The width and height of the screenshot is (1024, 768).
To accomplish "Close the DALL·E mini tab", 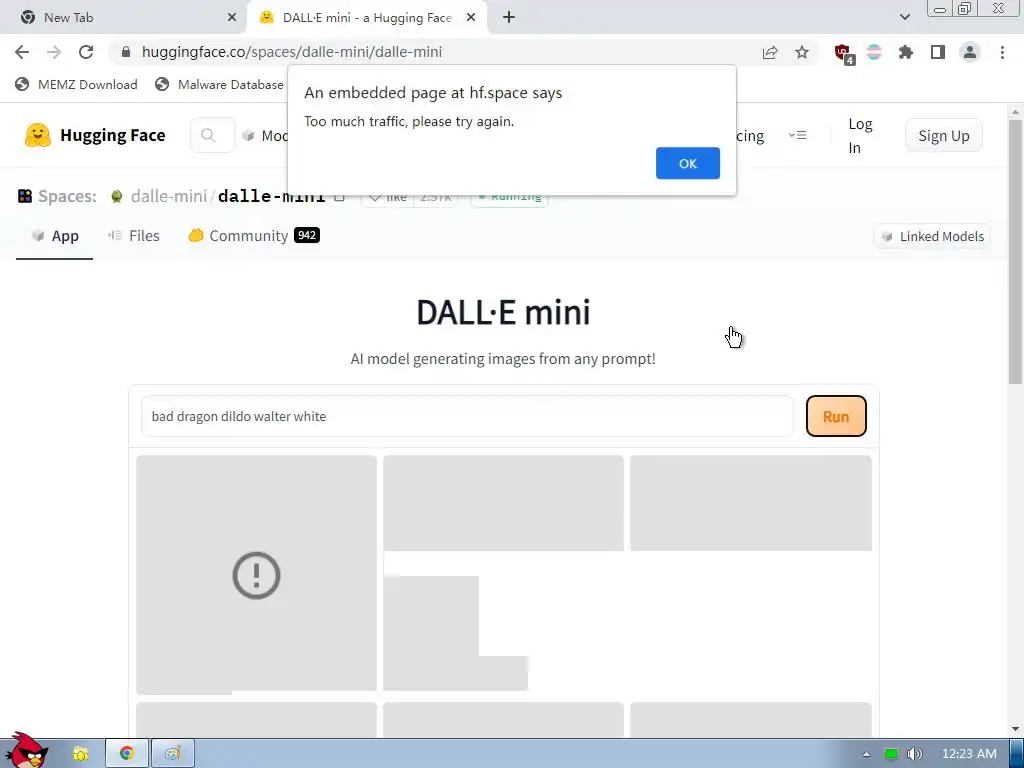I will [x=471, y=18].
